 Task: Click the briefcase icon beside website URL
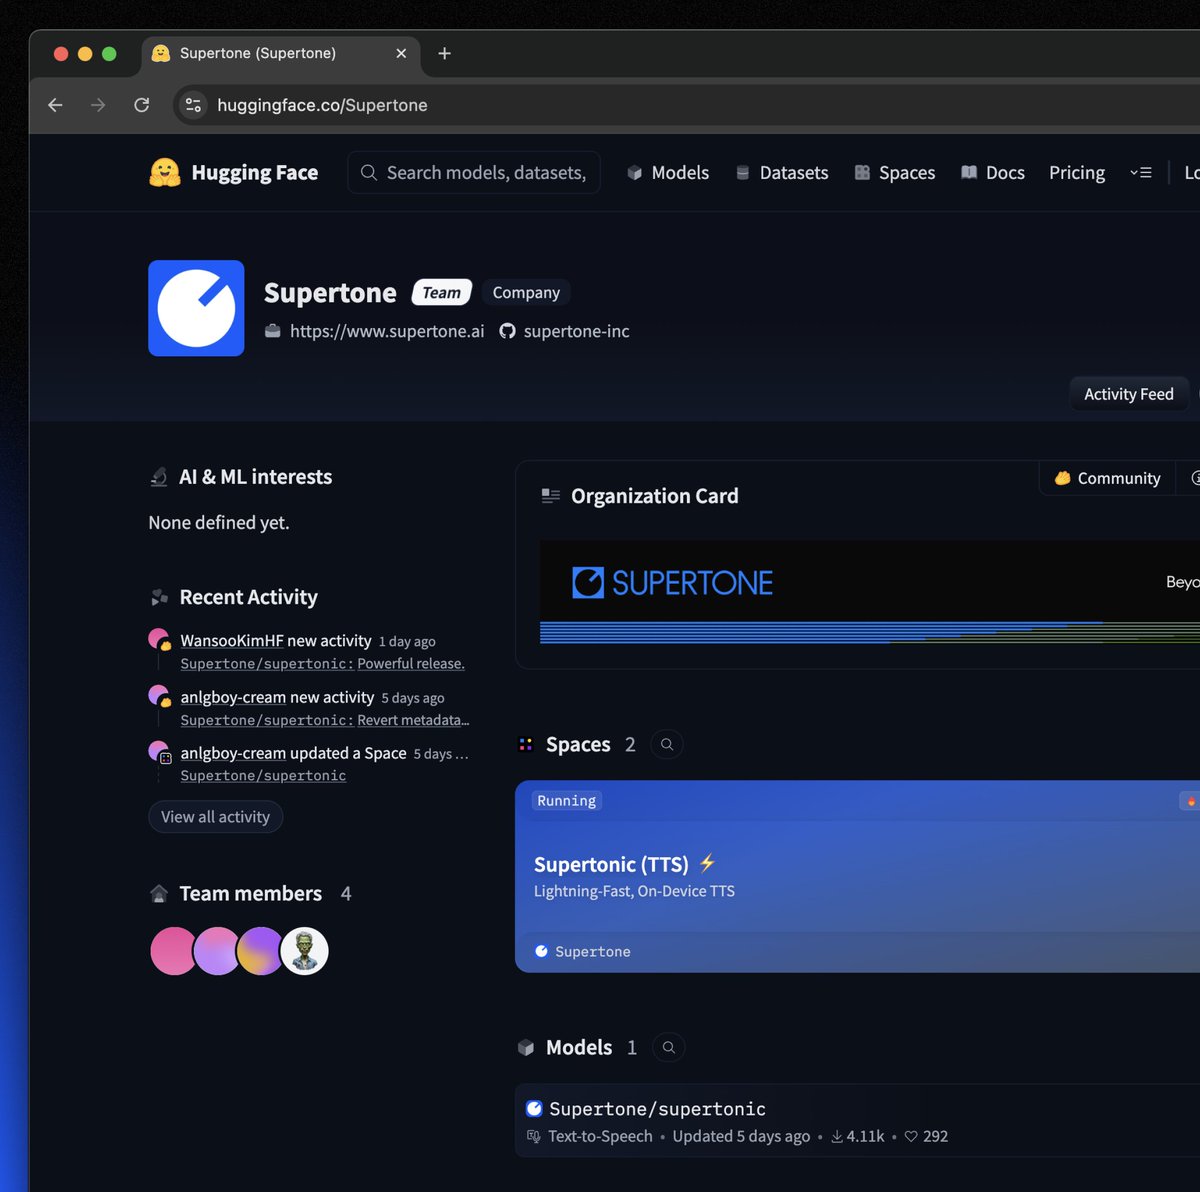(x=272, y=331)
